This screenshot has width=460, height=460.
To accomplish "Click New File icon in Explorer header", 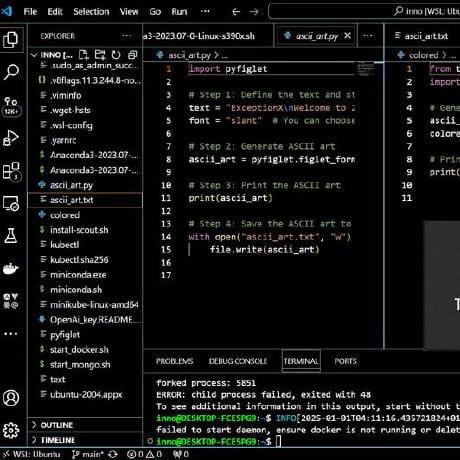I will [83, 55].
